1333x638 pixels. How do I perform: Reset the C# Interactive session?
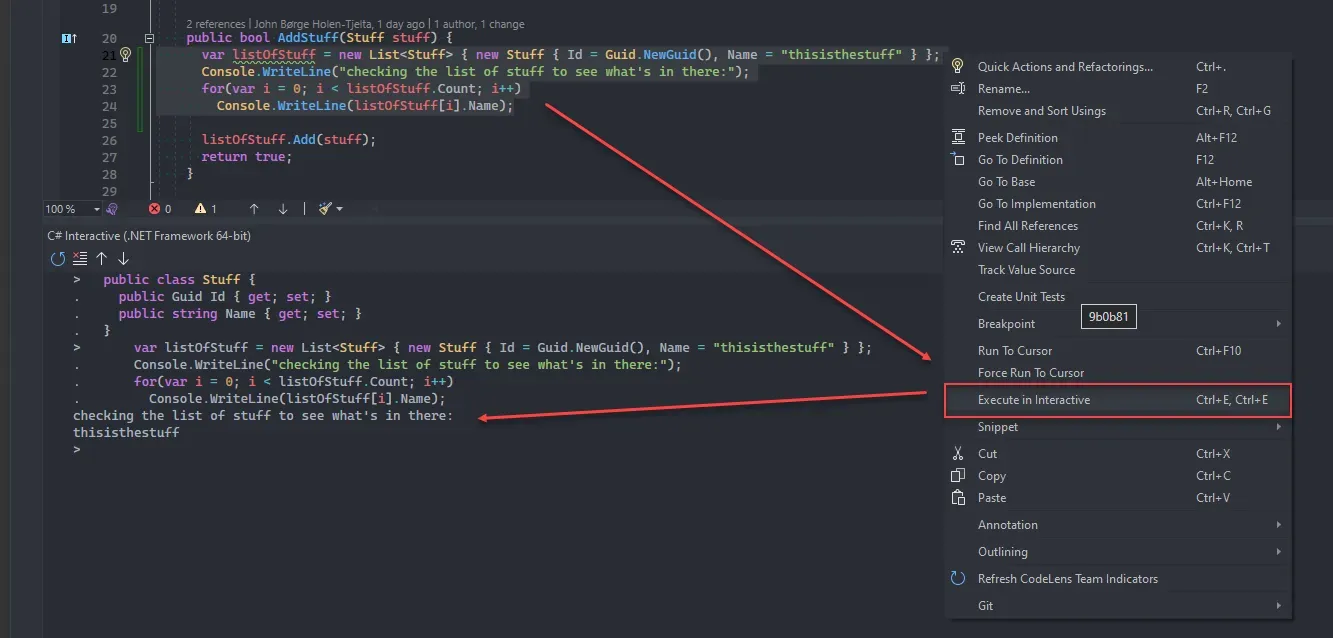pyautogui.click(x=57, y=258)
